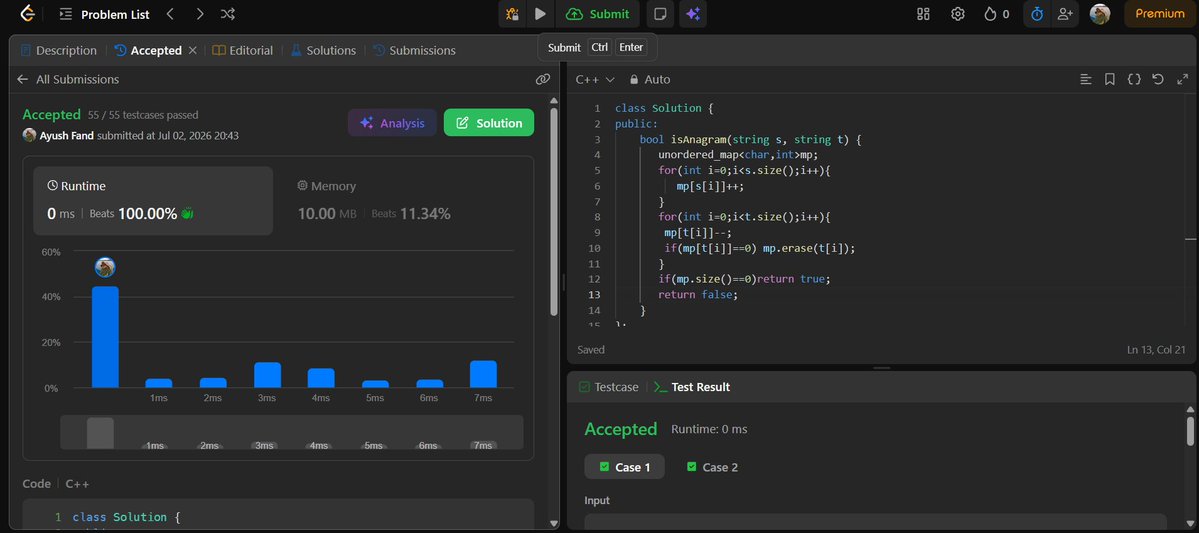Switch to the Solutions tab
The image size is (1199, 533).
tap(323, 50)
